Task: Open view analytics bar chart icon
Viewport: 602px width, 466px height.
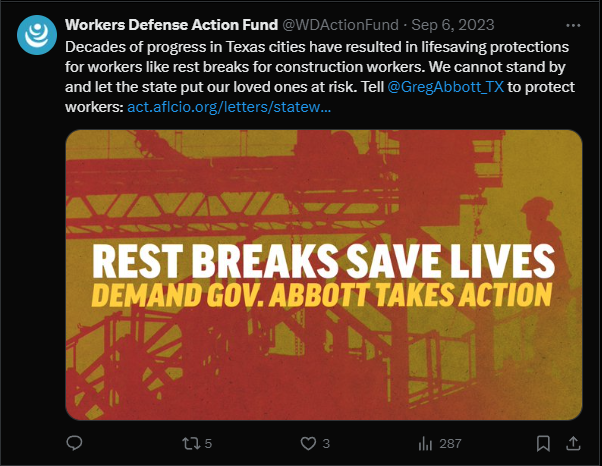Action: [425, 443]
